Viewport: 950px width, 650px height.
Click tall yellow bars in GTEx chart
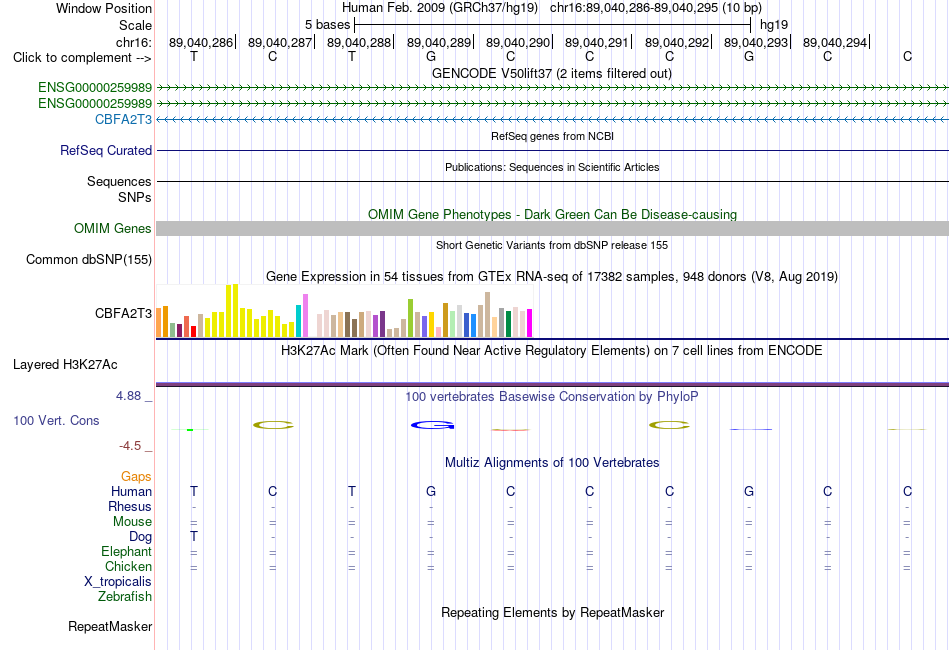click(232, 311)
